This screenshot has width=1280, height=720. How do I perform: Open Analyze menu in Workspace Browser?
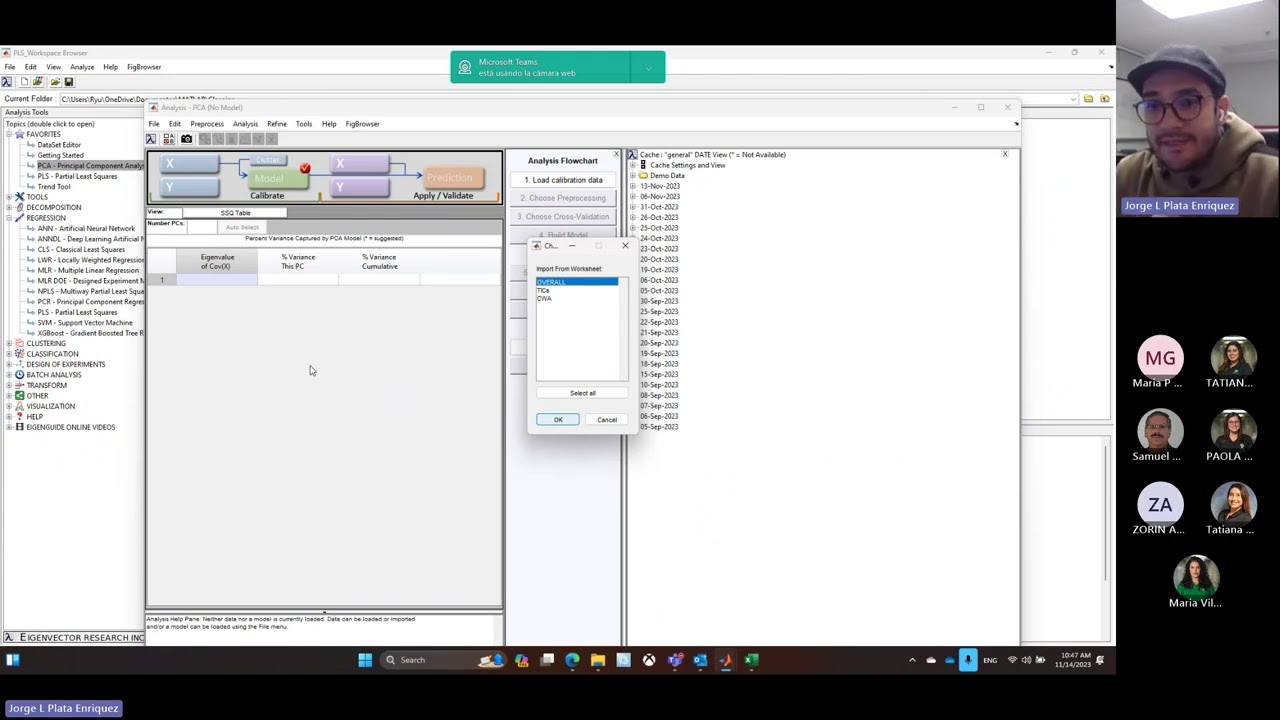point(82,67)
